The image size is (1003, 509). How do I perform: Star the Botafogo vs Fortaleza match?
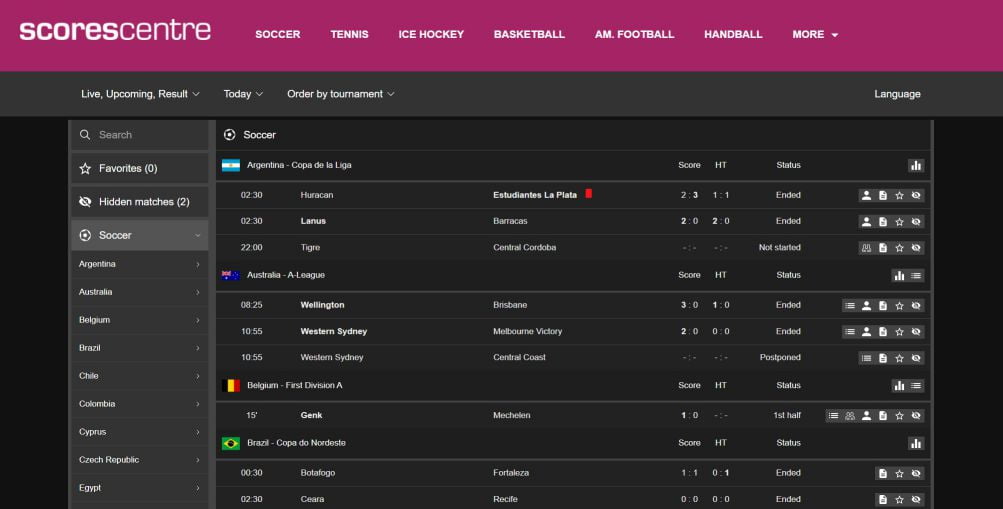[899, 474]
